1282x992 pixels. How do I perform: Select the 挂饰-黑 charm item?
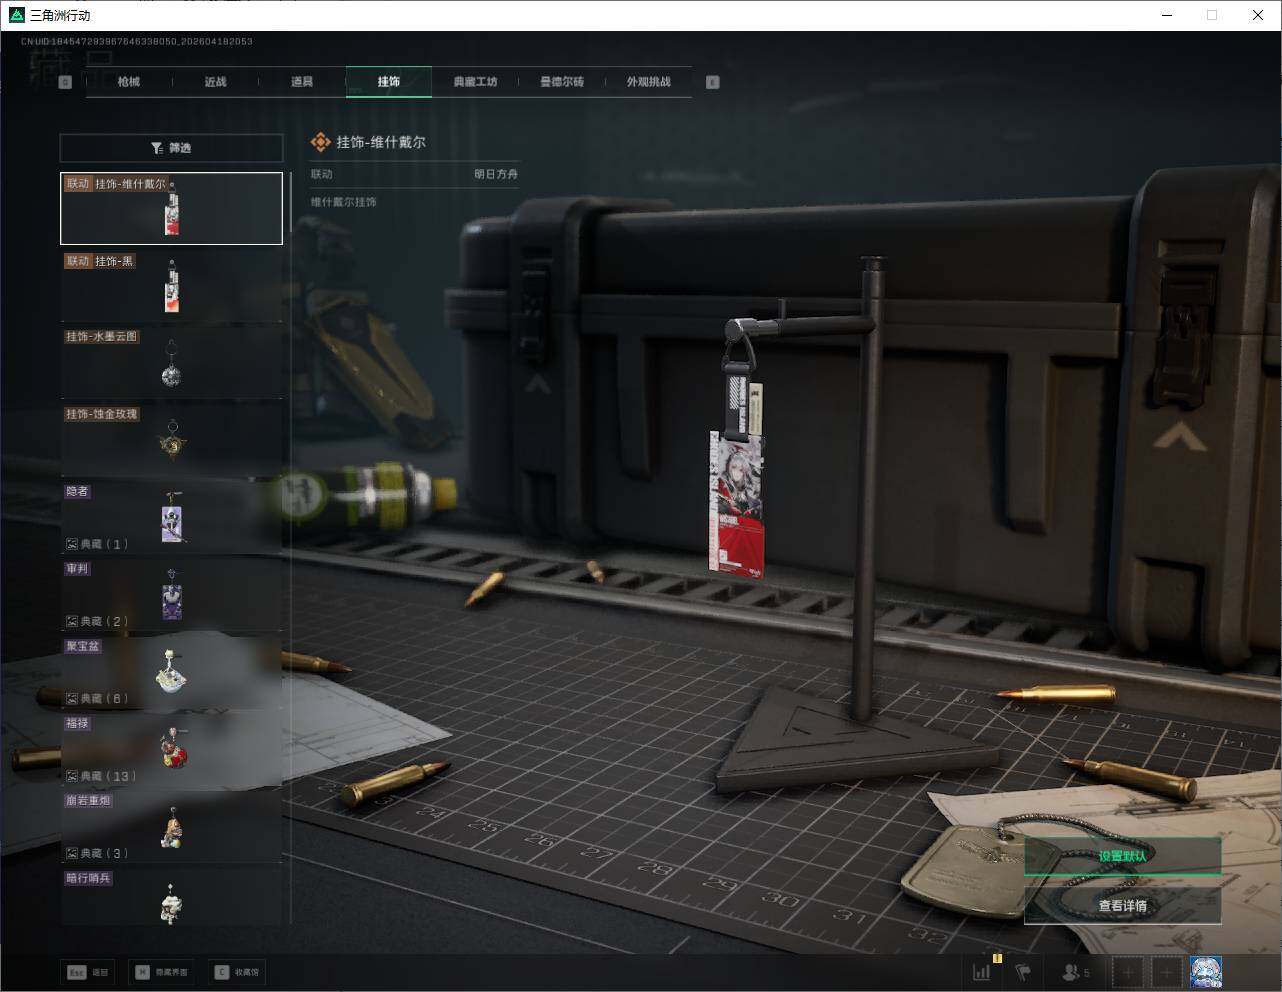171,285
